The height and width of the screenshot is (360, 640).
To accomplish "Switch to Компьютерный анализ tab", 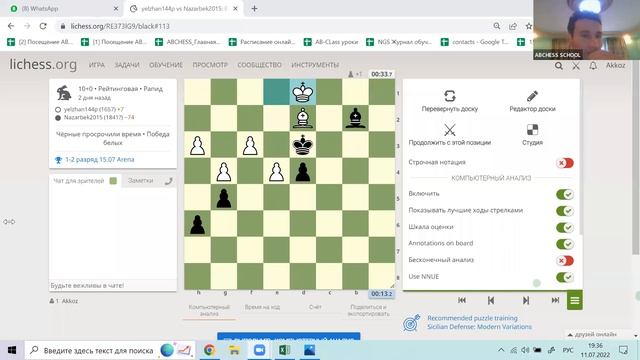I will click(x=209, y=310).
